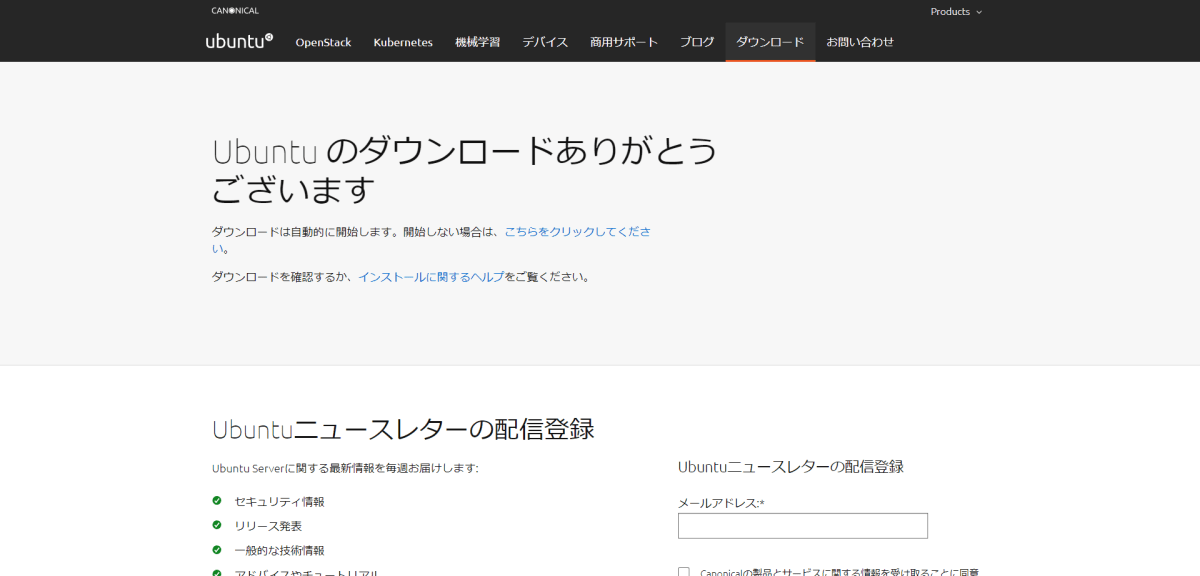The image size is (1200, 576).
Task: Go to 機械学習 navigation item
Action: pos(477,42)
